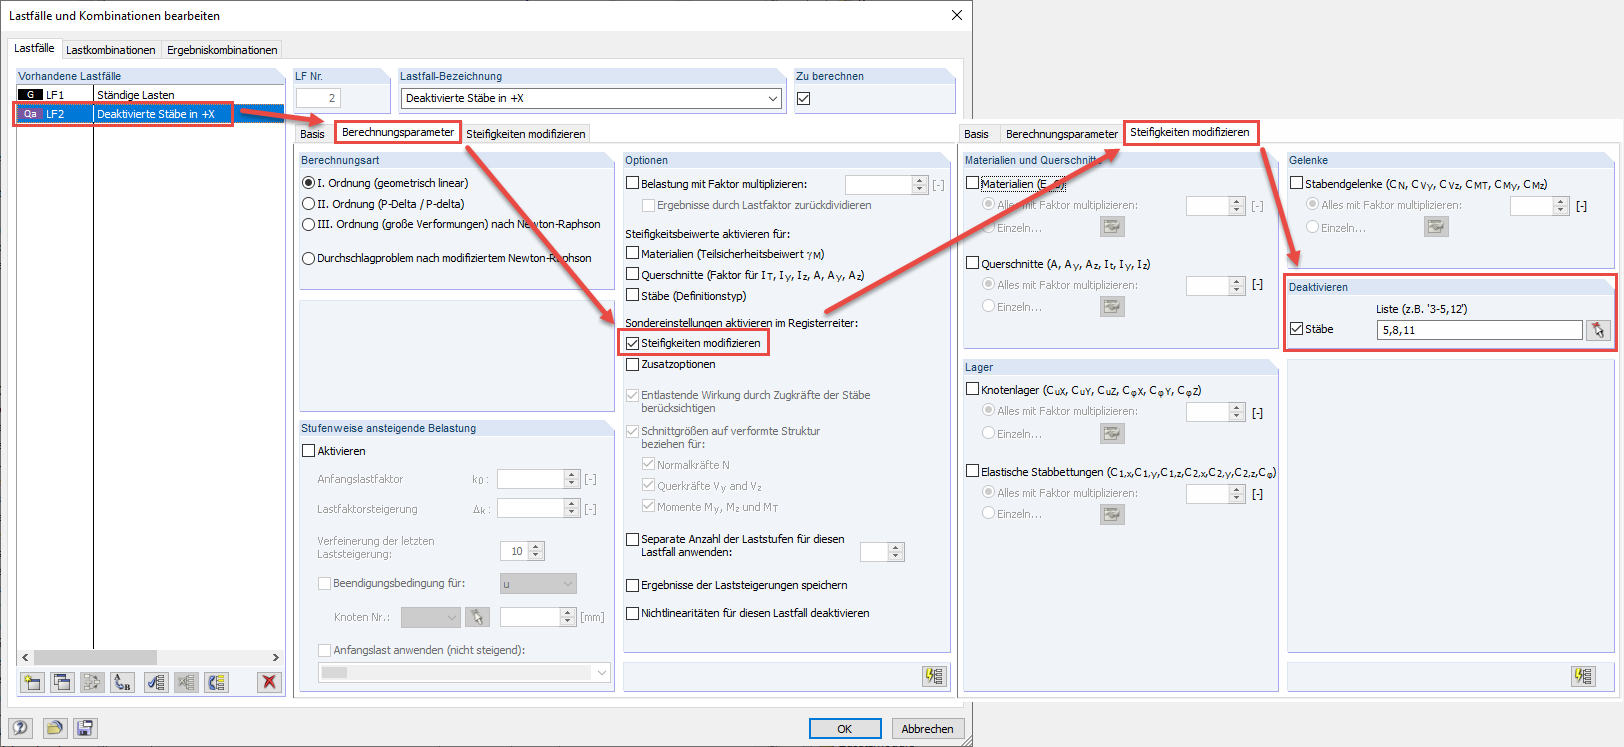1624x747 pixels.
Task: Select load case LF2 Deaktivierte Stäbe in +X
Action: [x=151, y=114]
